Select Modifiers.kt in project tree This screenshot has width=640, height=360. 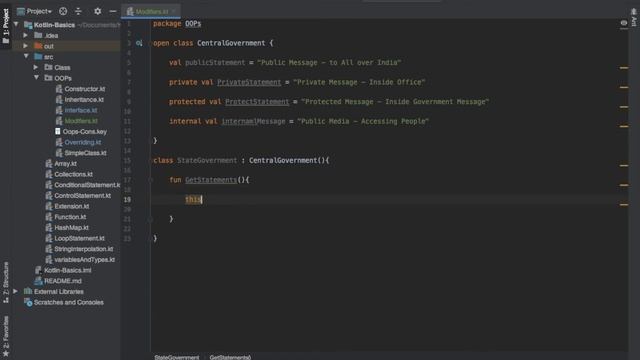(81, 121)
